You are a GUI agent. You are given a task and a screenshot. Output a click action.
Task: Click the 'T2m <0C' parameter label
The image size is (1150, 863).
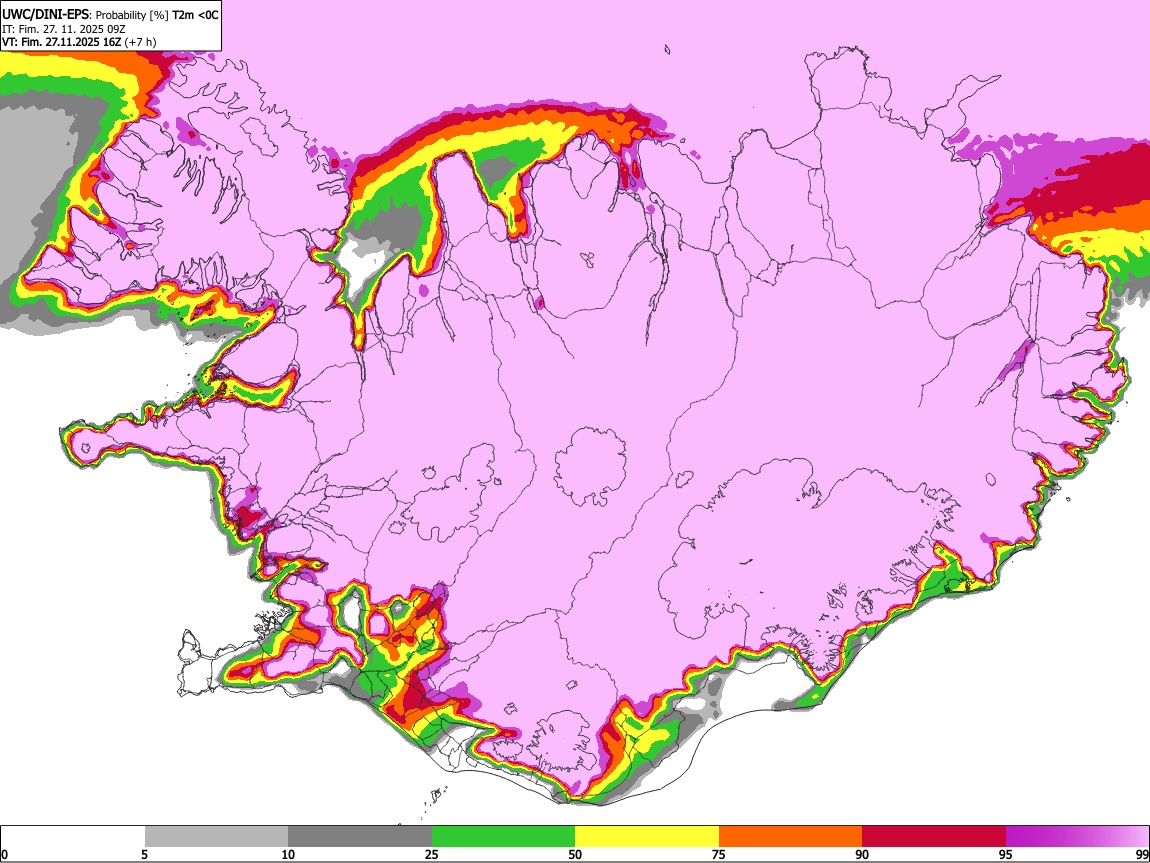pyautogui.click(x=196, y=15)
